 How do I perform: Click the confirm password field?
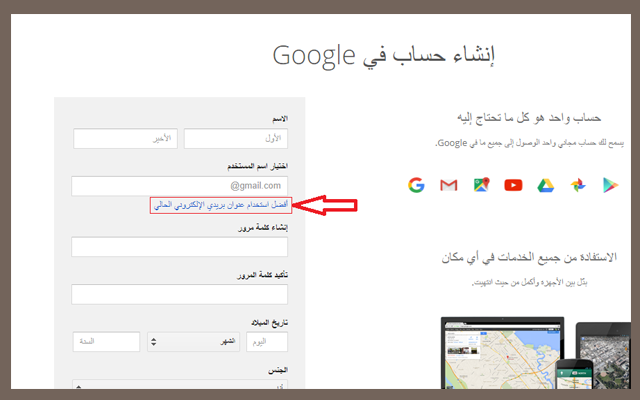(x=180, y=294)
